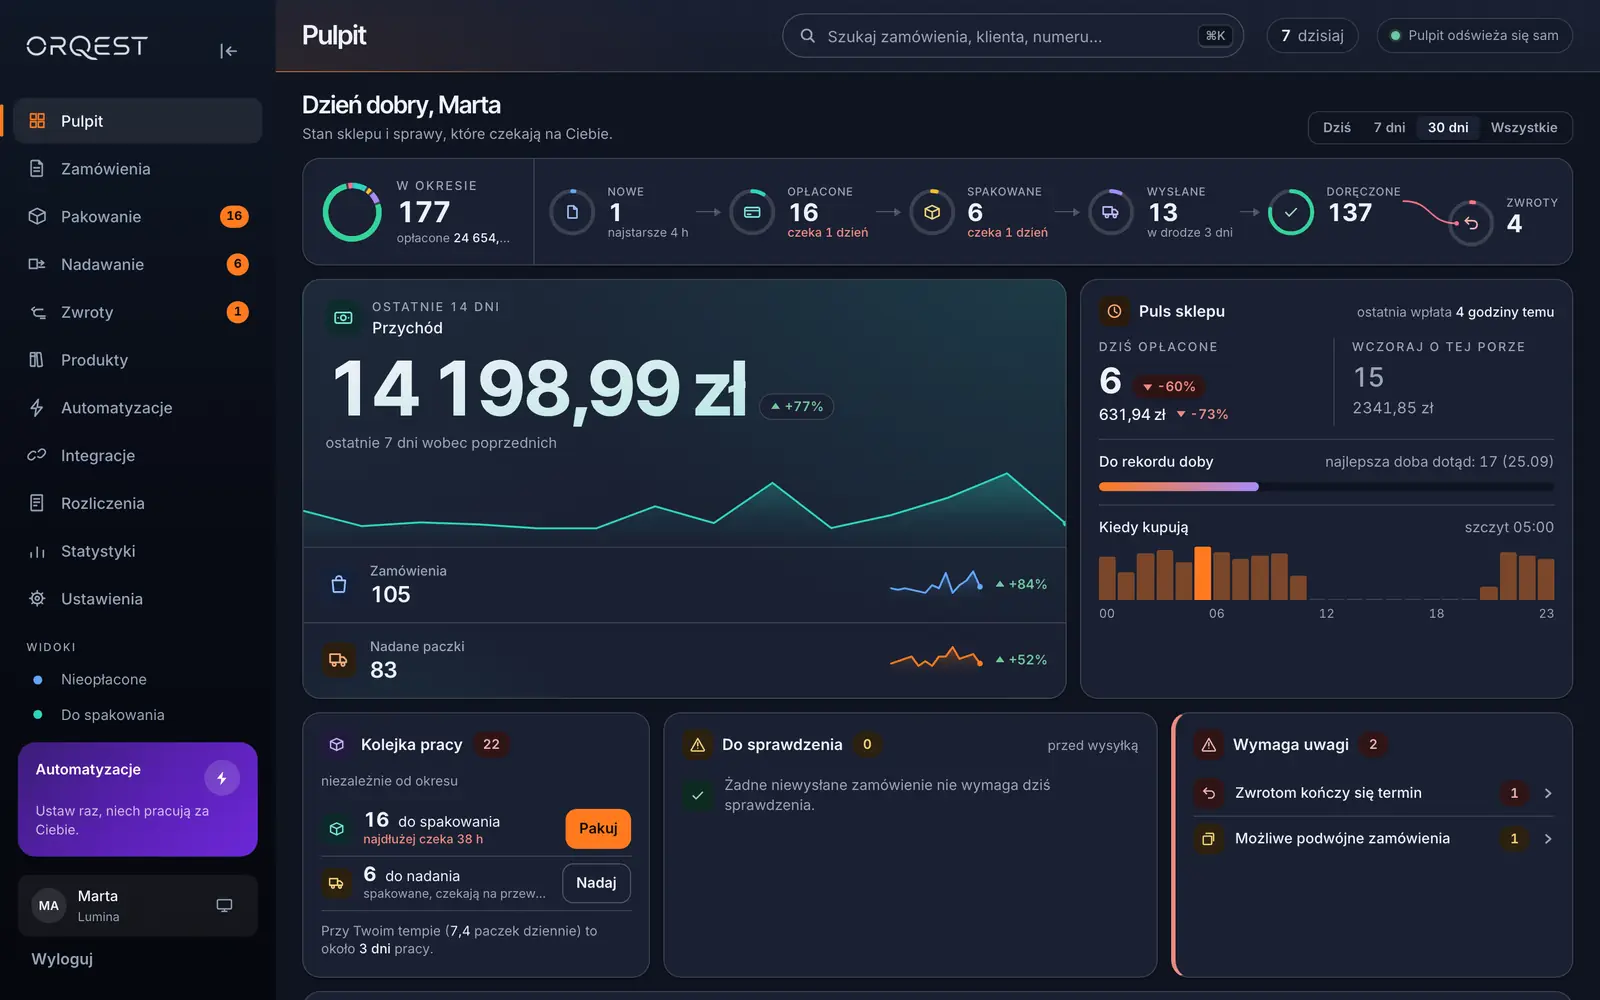1600x1000 pixels.
Task: Click the Statystyki bar chart icon
Action: point(37,552)
